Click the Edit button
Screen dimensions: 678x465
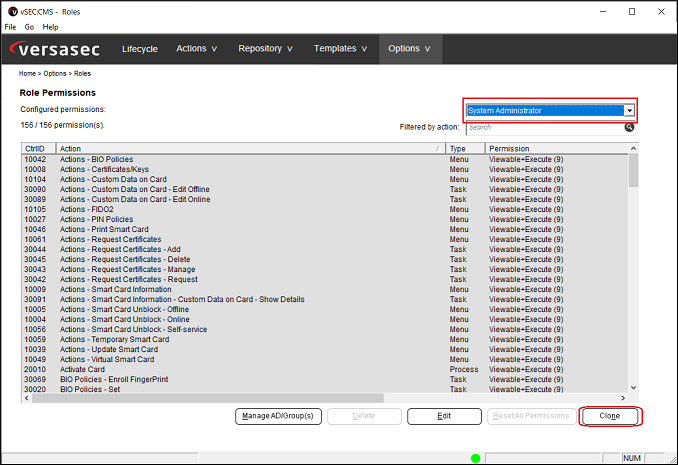(444, 416)
